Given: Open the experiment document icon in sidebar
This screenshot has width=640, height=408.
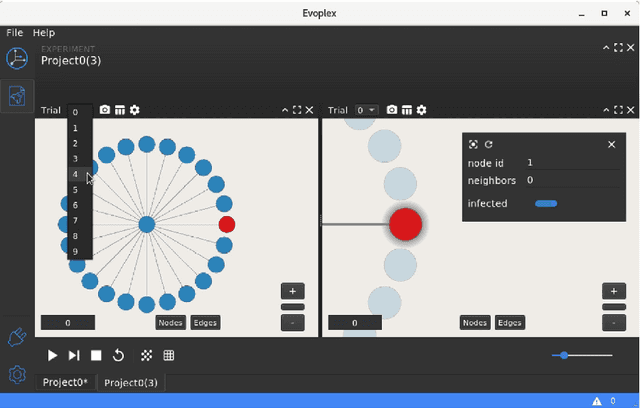Looking at the screenshot, I should [x=17, y=96].
